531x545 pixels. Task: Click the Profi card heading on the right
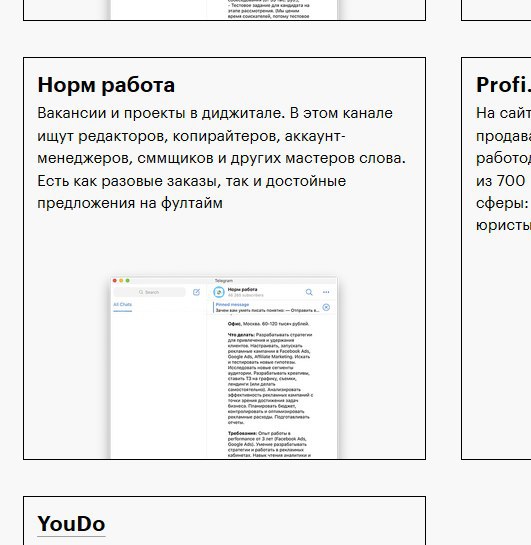click(x=503, y=85)
